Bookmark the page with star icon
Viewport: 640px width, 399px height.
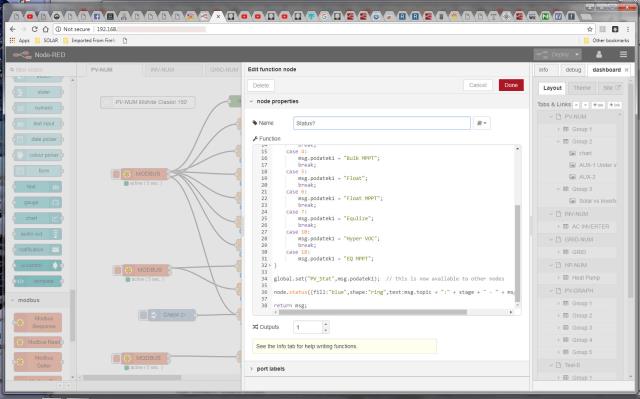(x=589, y=29)
